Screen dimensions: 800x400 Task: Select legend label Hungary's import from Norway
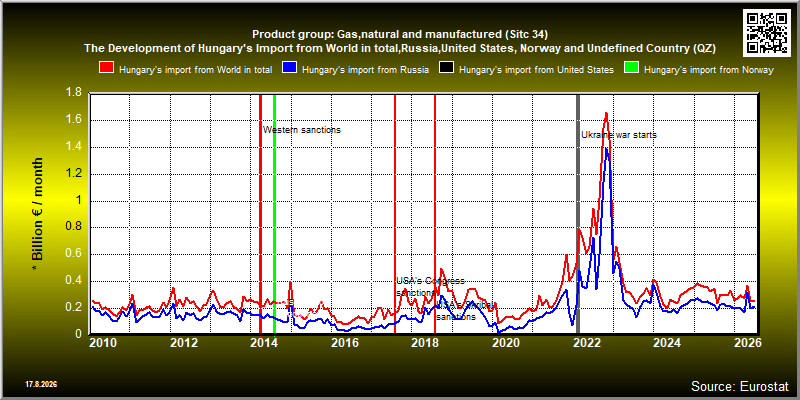[x=709, y=70]
